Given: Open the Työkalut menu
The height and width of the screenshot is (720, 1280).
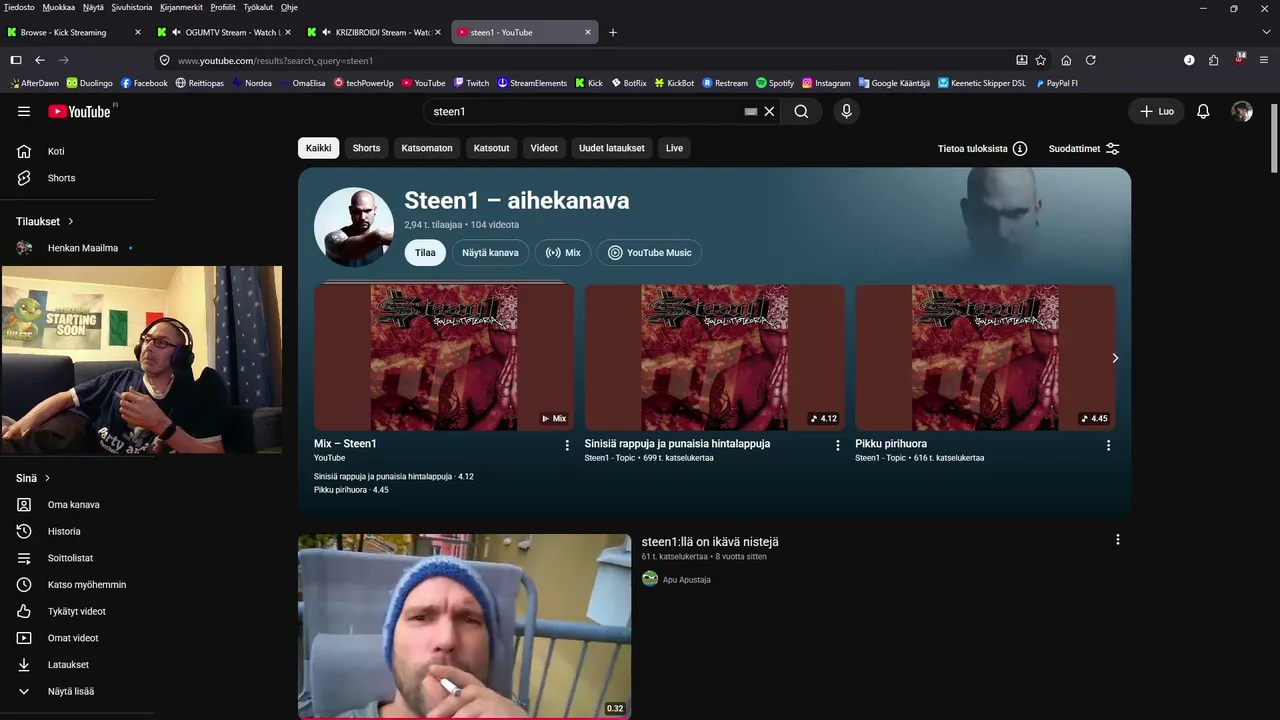Looking at the screenshot, I should [x=258, y=7].
